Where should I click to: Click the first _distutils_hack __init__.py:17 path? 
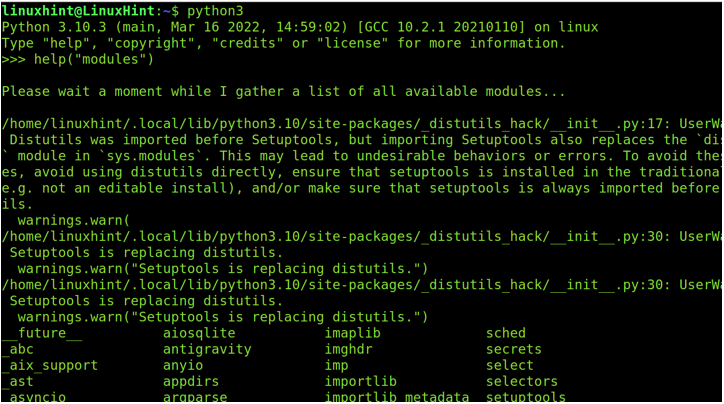(x=336, y=124)
